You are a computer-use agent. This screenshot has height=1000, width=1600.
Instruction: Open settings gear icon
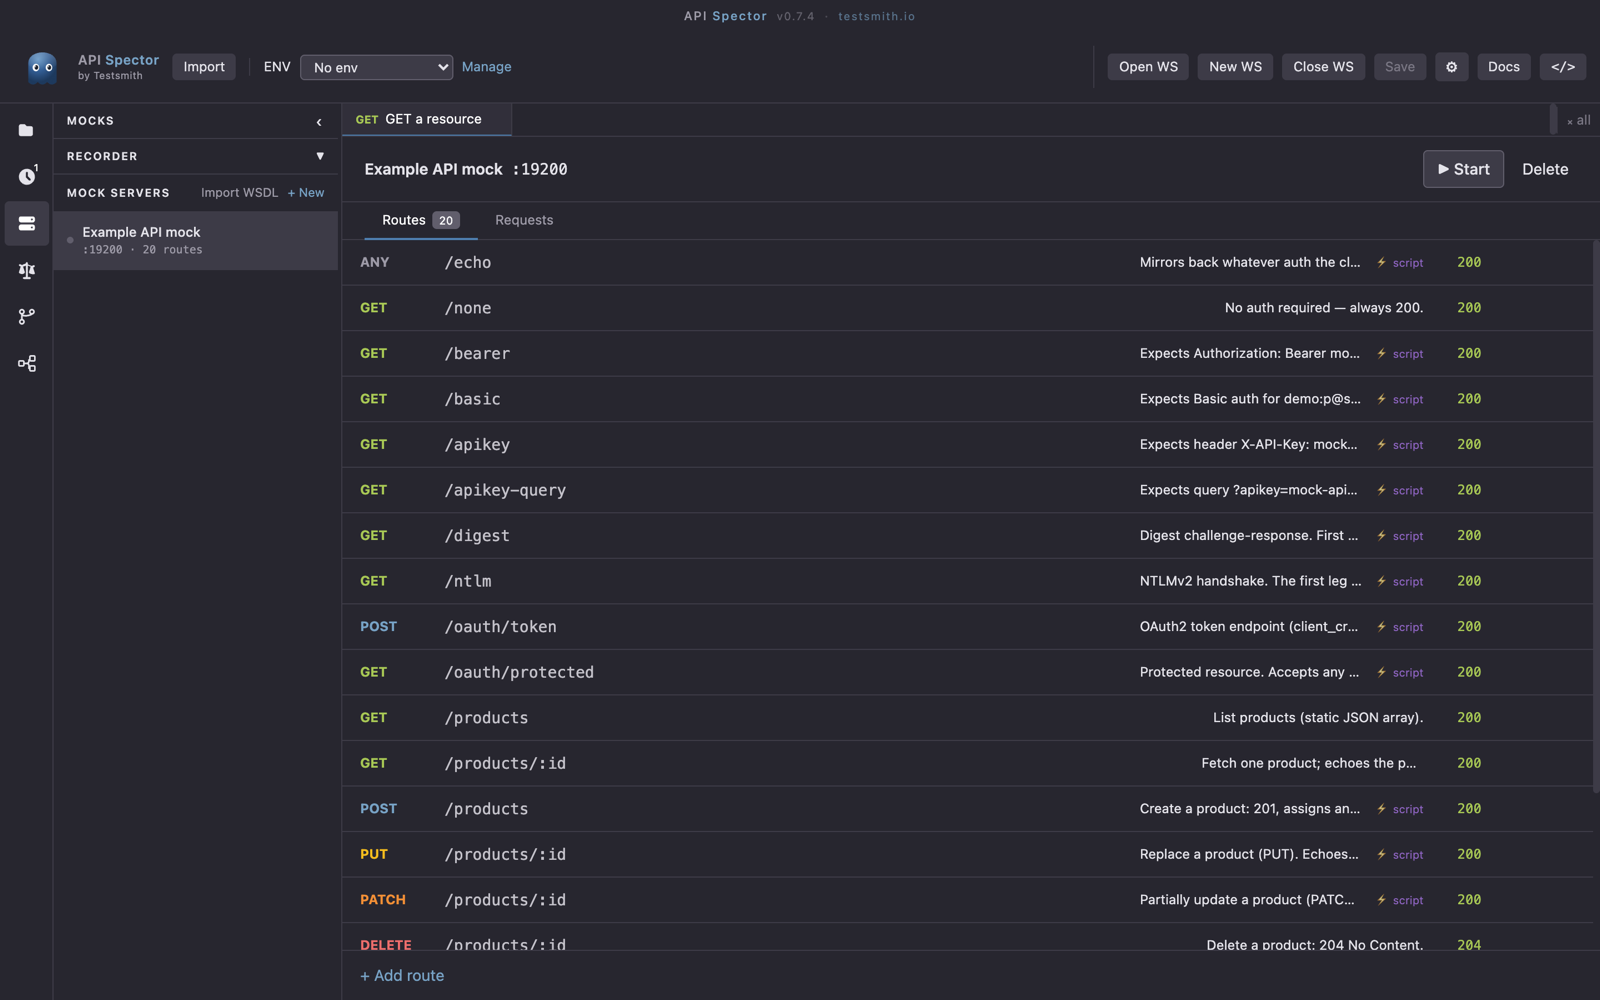click(1451, 67)
